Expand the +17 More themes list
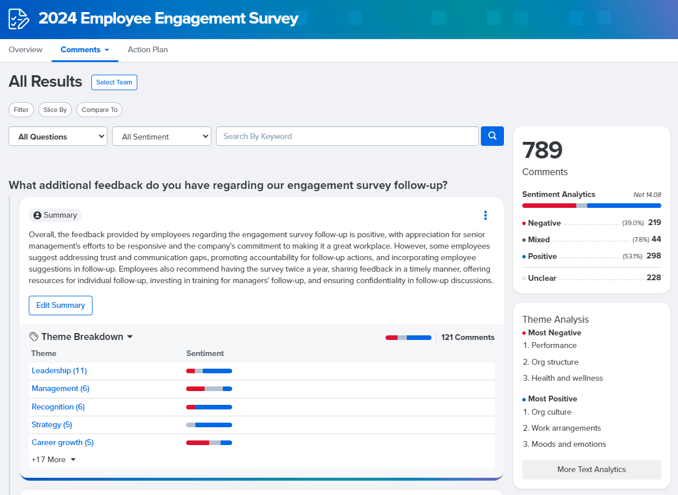Image resolution: width=678 pixels, height=495 pixels. point(54,460)
